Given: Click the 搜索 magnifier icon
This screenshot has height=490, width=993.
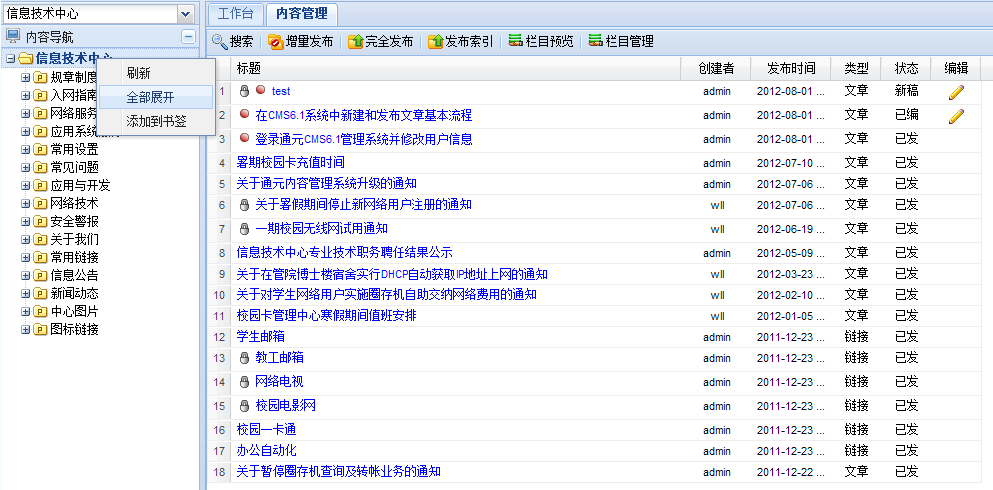Looking at the screenshot, I should coord(220,42).
